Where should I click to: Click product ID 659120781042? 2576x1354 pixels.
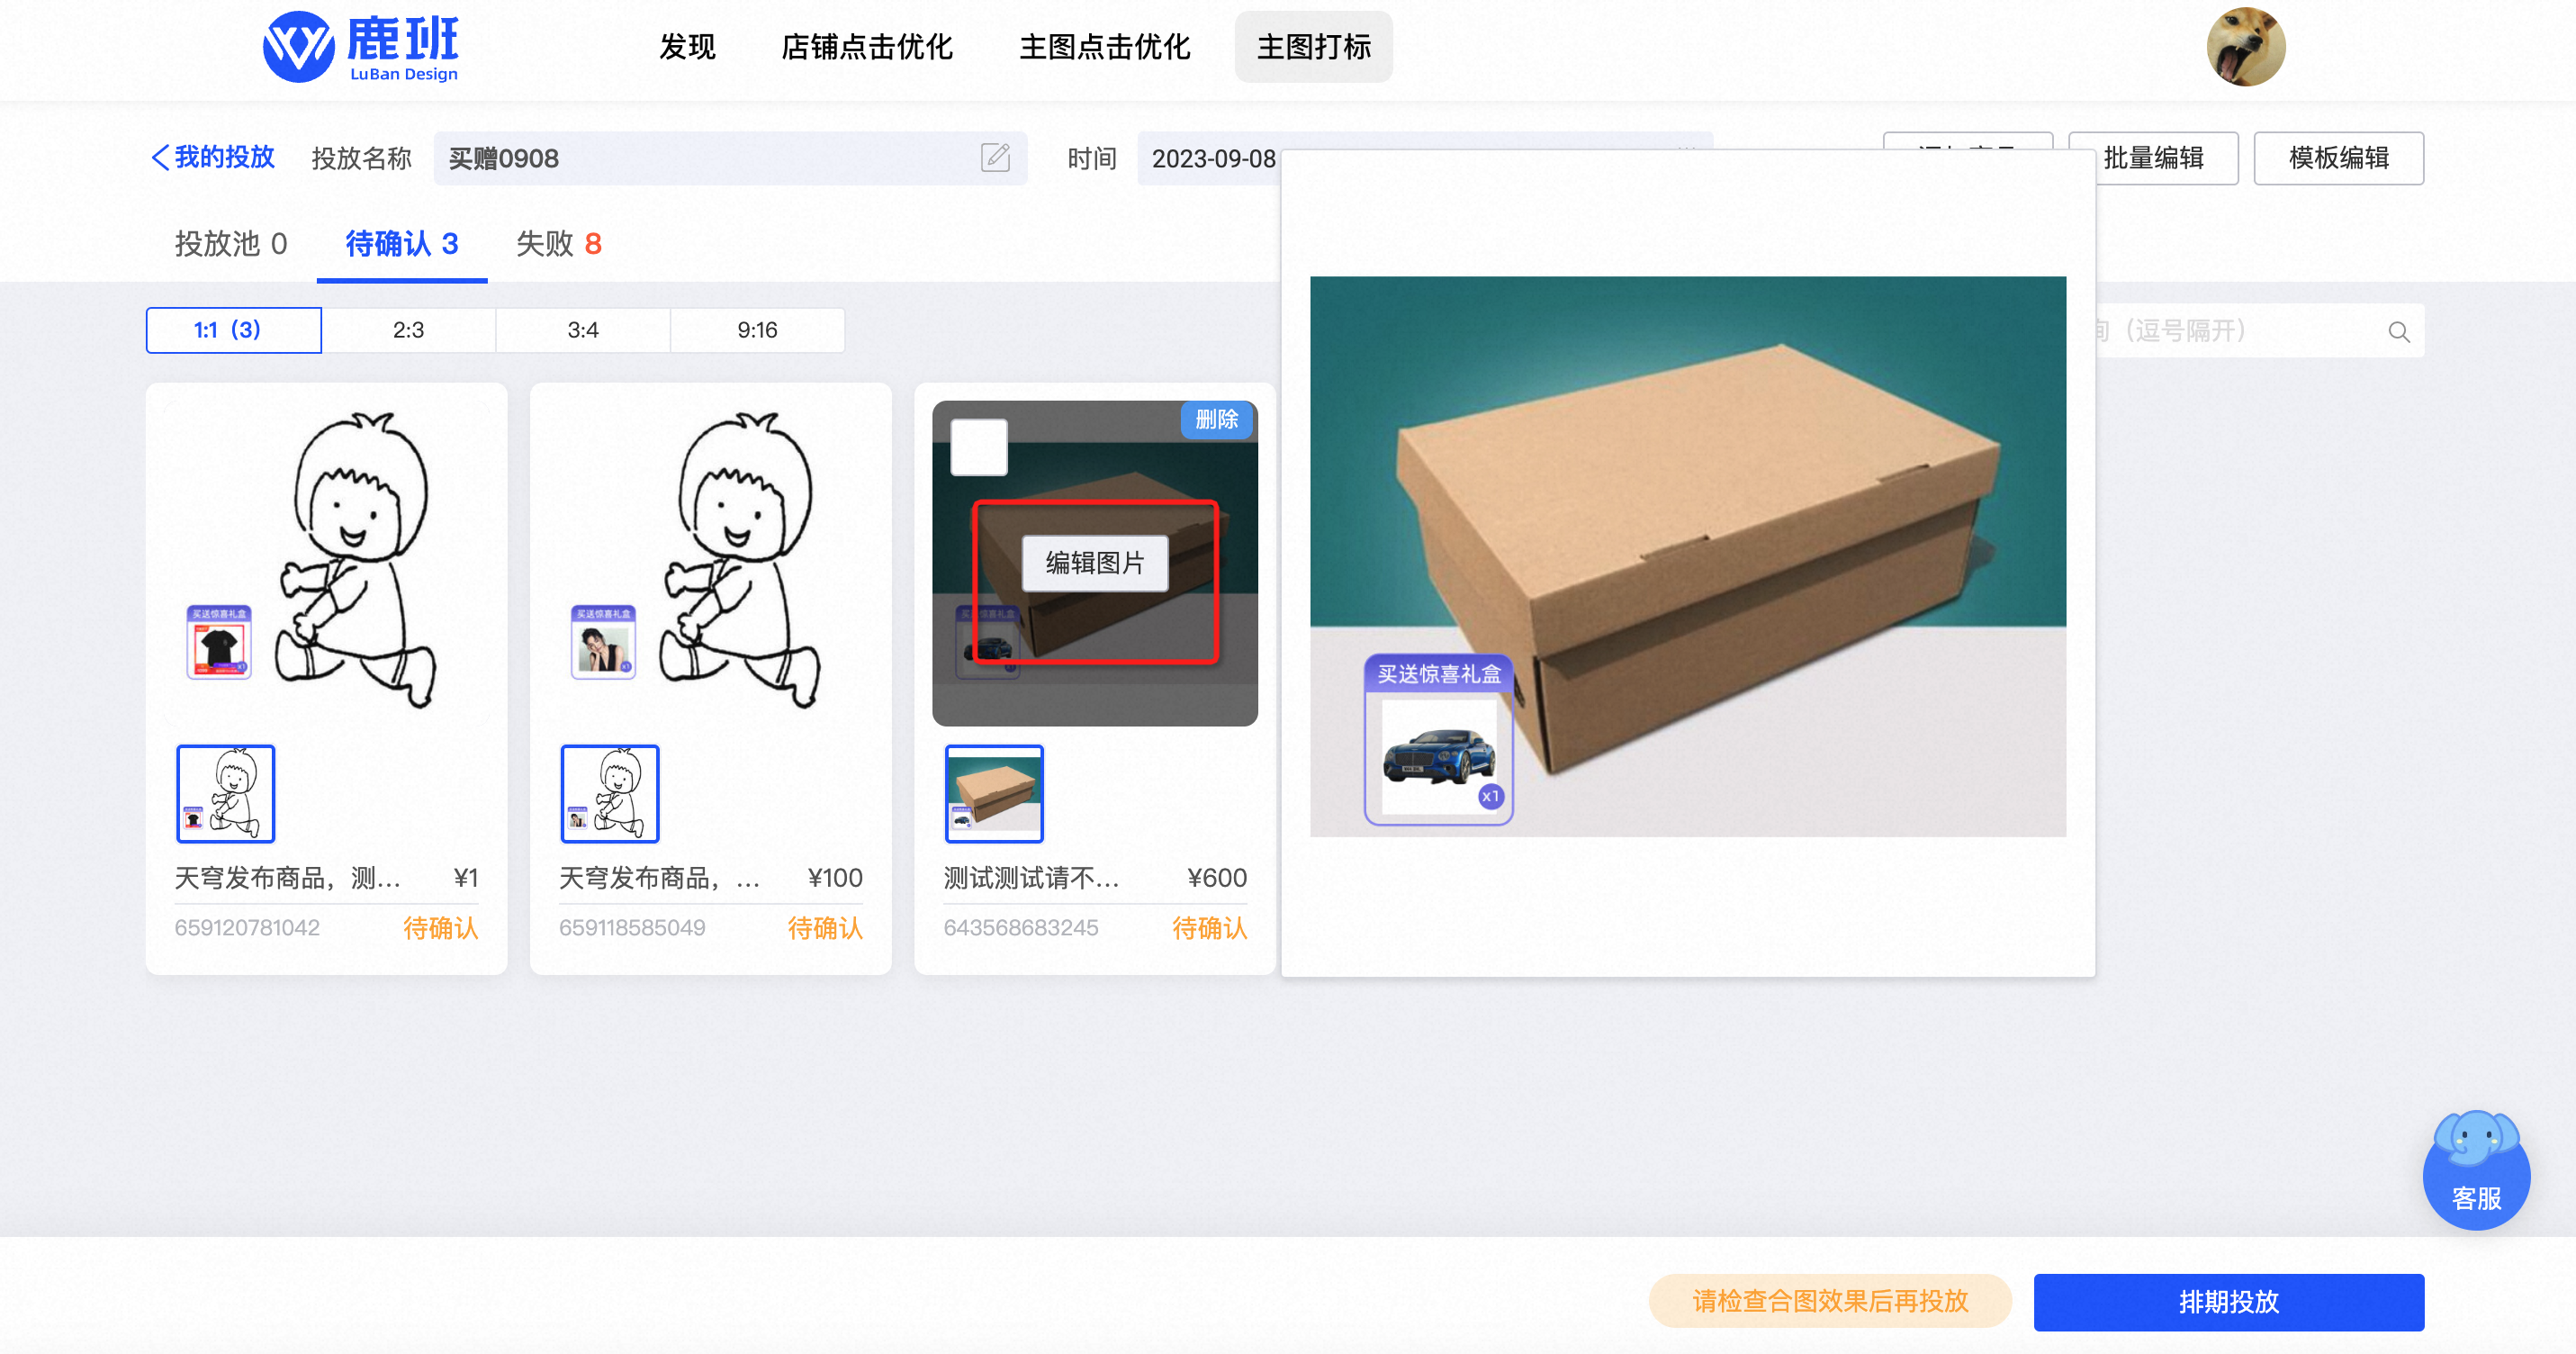point(247,927)
